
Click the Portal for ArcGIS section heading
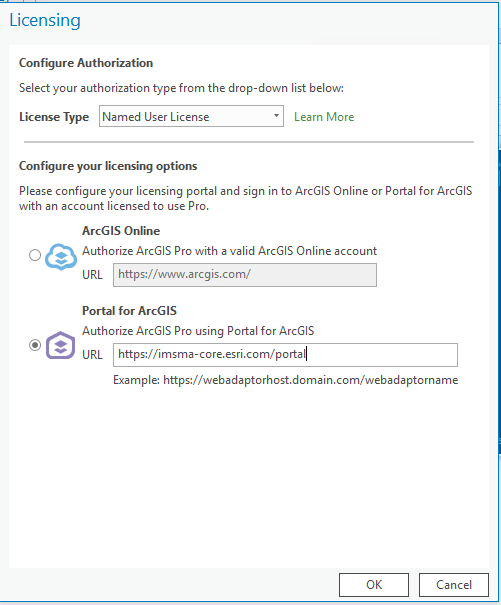(129, 311)
